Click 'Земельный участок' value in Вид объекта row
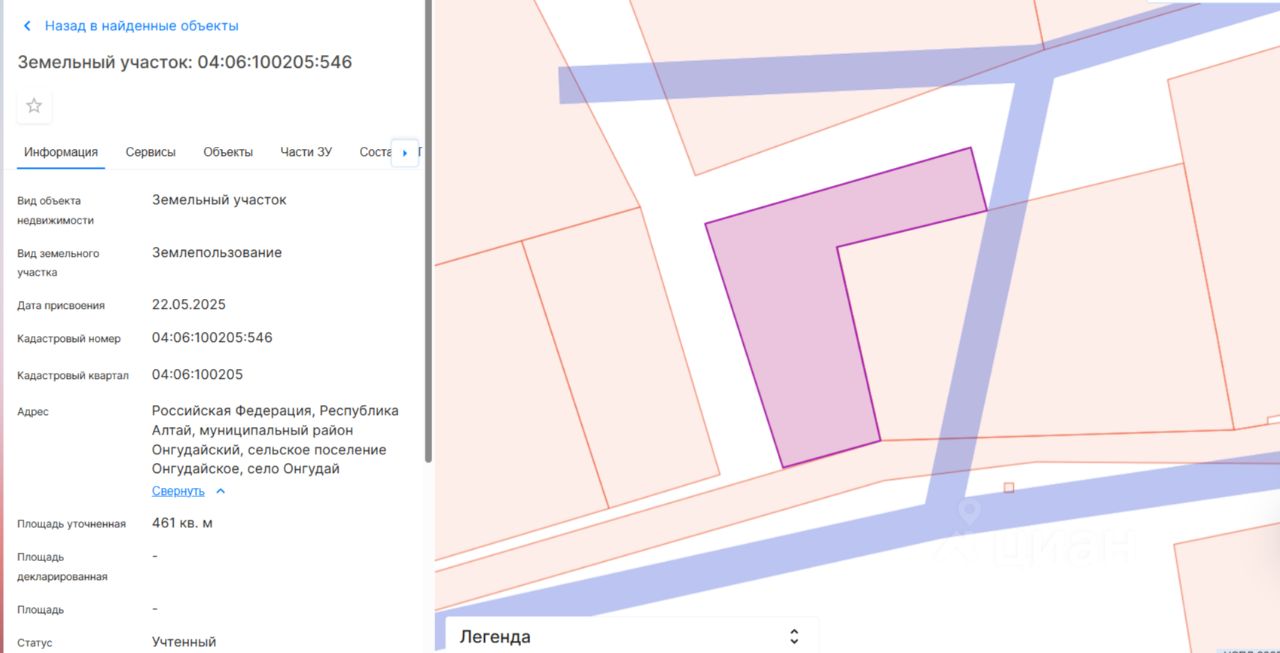This screenshot has height=653, width=1280. click(x=219, y=200)
